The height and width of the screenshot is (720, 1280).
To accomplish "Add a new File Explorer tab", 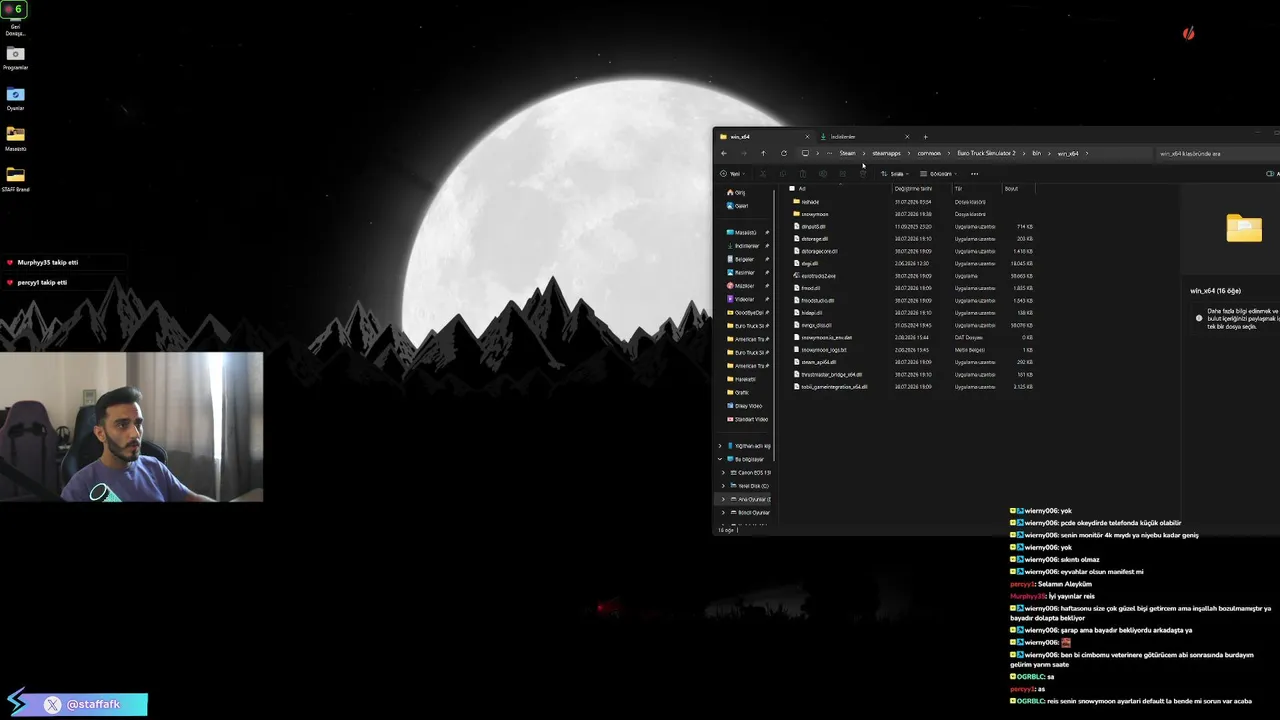I will coord(925,137).
